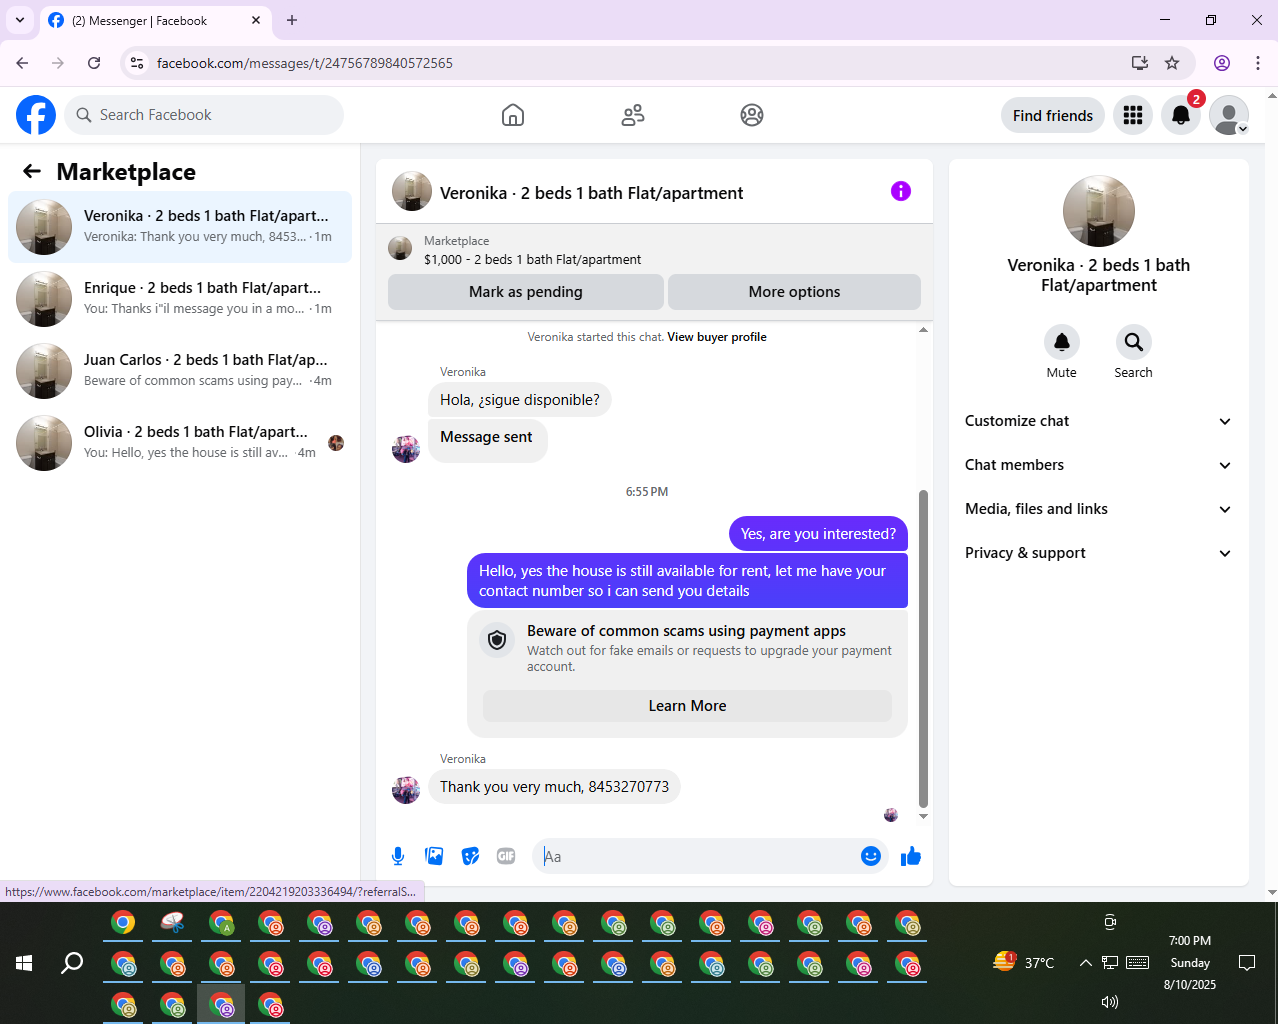The width and height of the screenshot is (1278, 1024).
Task: Click Veronika's large profile thumbnail in details panel
Action: click(x=1099, y=211)
